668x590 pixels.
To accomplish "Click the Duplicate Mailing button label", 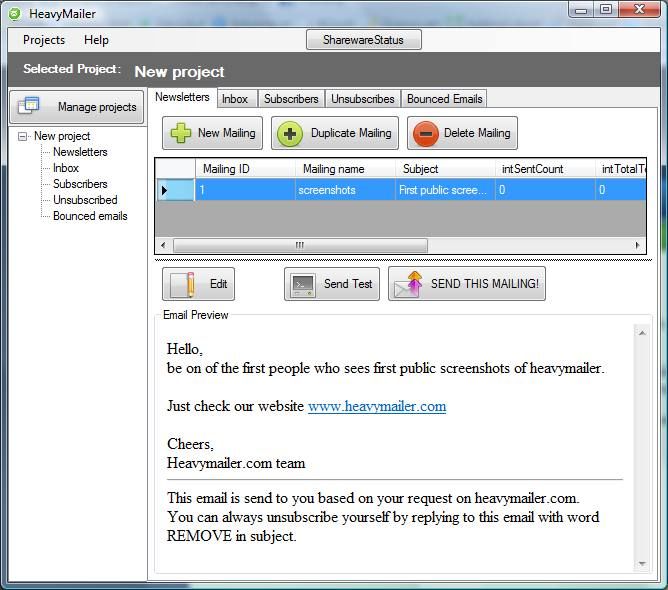I will (351, 133).
